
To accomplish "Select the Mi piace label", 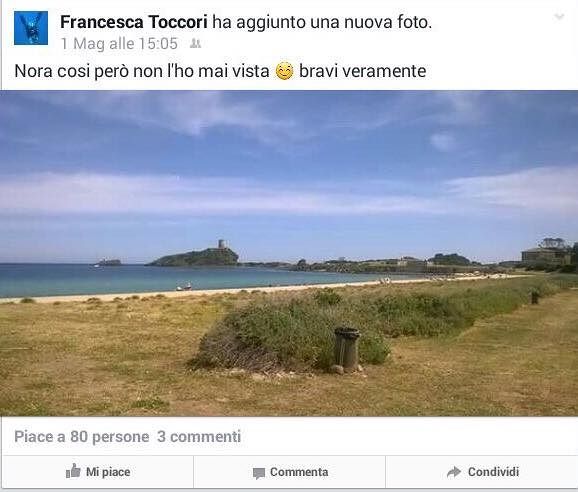I will (x=108, y=472).
